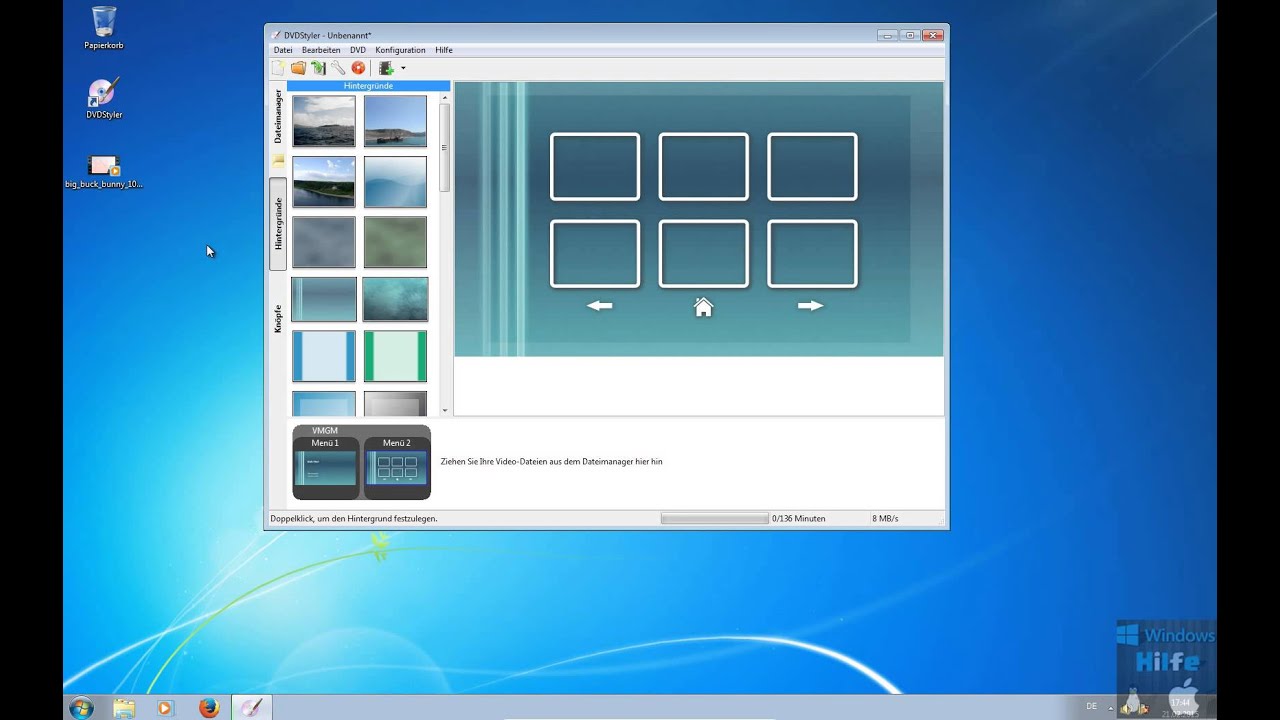This screenshot has height=720, width=1280.
Task: Save the project using the toolbar icon
Action: click(318, 68)
